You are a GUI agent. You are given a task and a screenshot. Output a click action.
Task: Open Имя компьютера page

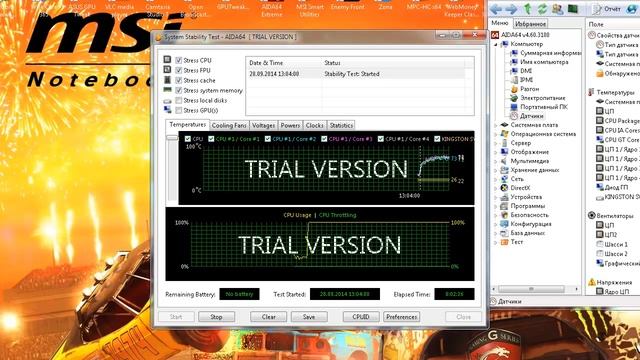coord(544,62)
